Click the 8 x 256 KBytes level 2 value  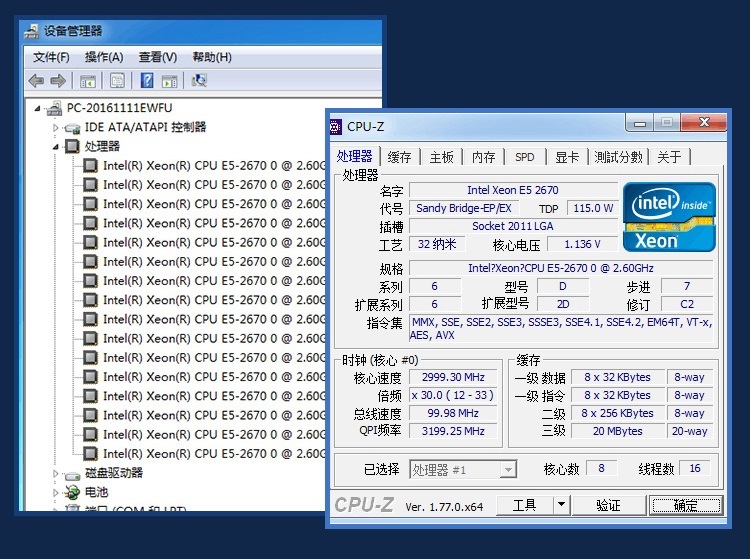618,413
